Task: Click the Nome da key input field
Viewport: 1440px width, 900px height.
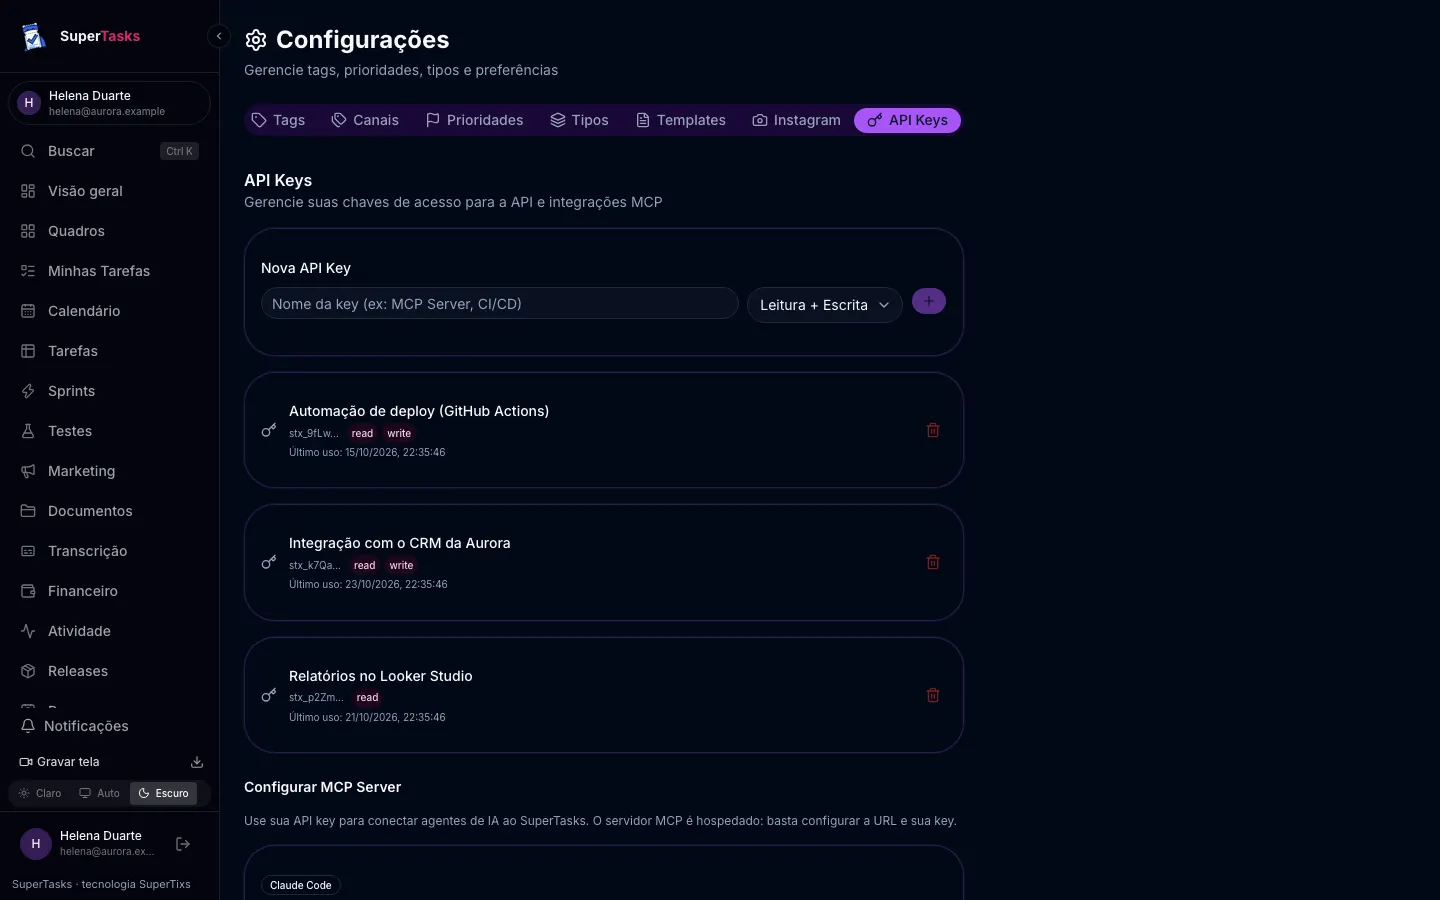Action: tap(499, 304)
